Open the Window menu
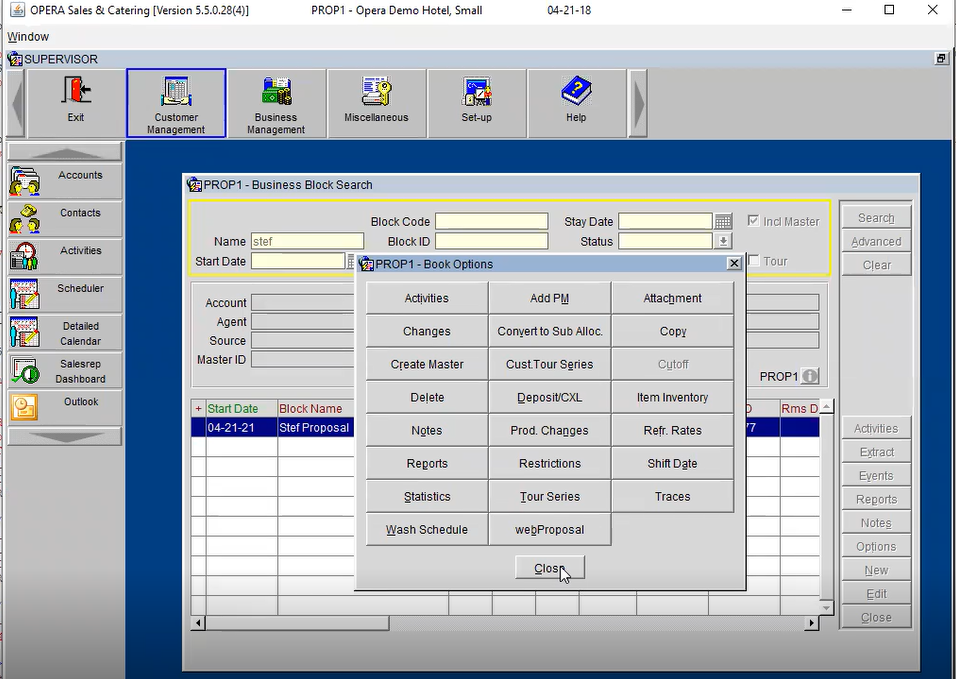Image resolution: width=956 pixels, height=679 pixels. click(28, 37)
